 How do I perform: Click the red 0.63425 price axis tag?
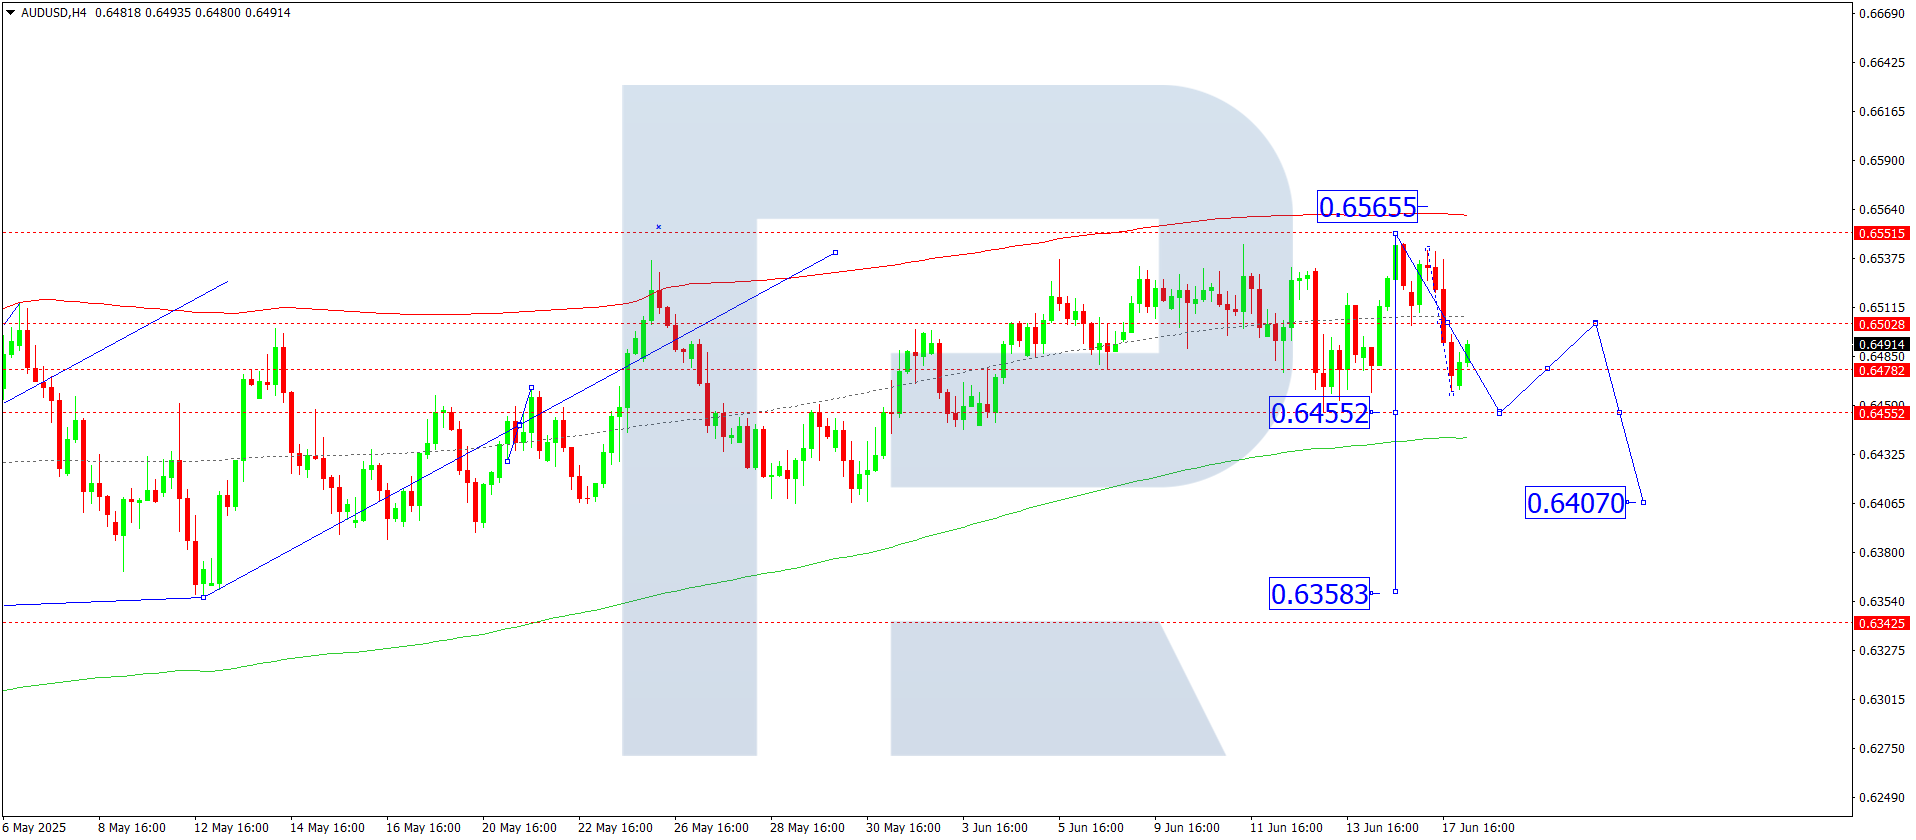(x=1881, y=623)
